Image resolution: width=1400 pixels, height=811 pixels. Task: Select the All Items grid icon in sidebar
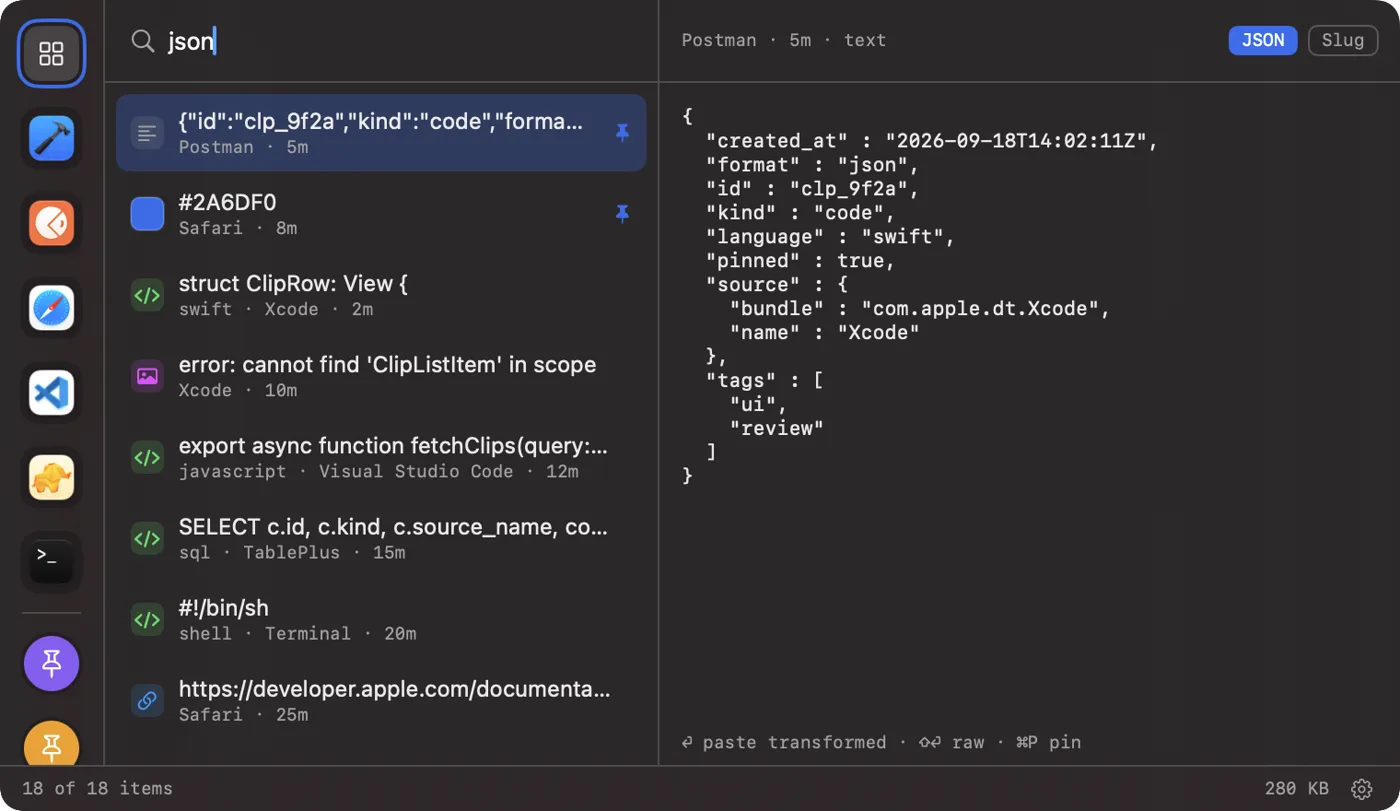[52, 54]
